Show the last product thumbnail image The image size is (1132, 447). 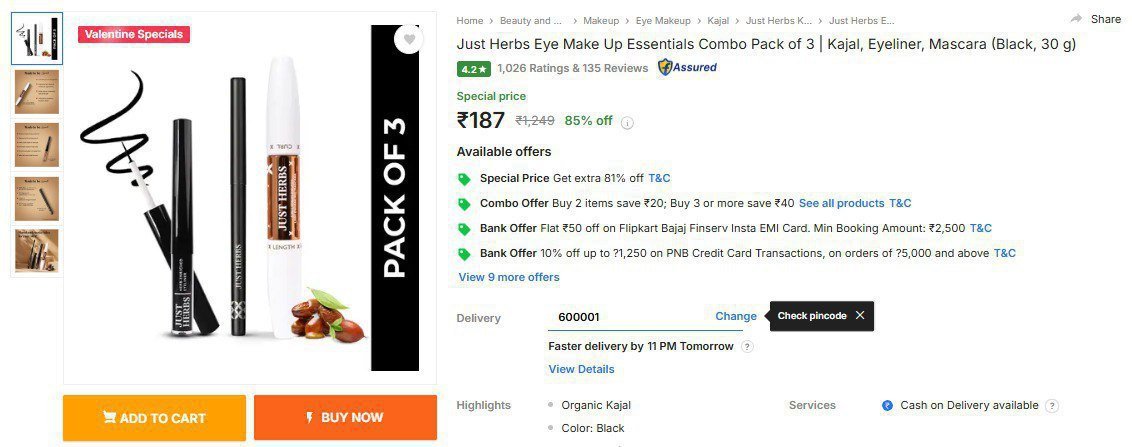[37, 251]
